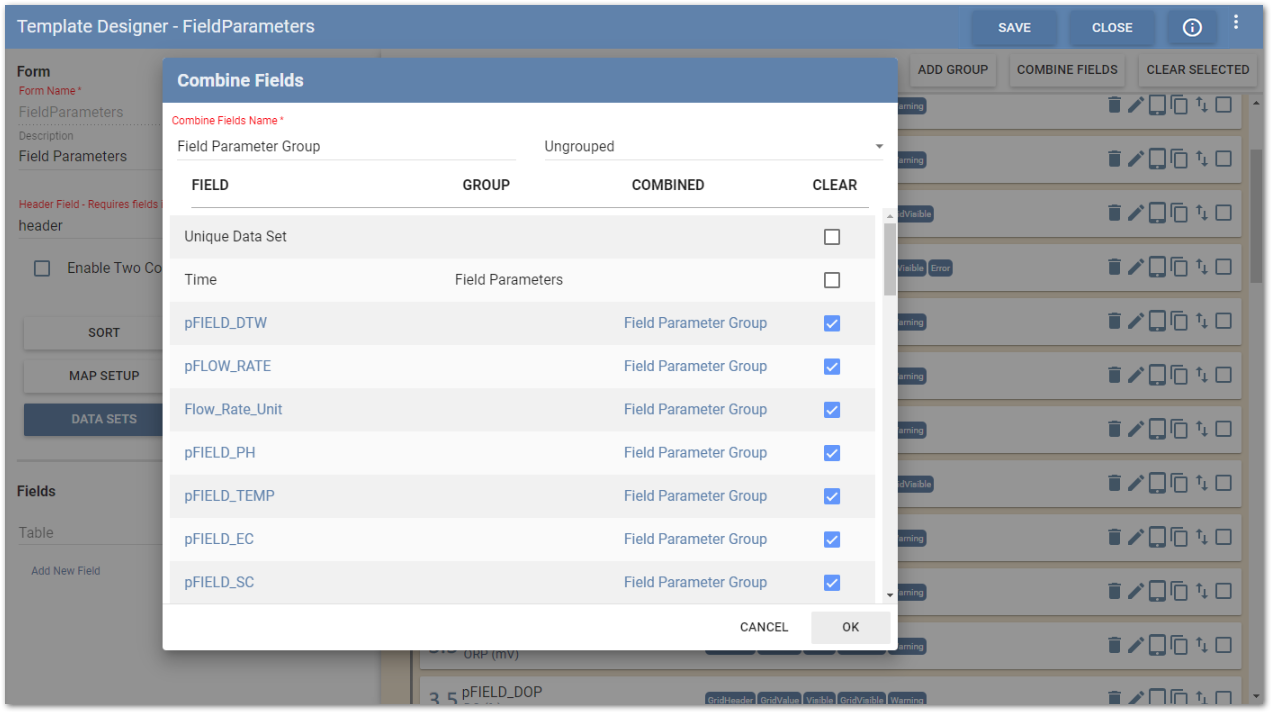
Task: Uncheck the Clear box for pFLOW_RATE
Action: click(832, 366)
